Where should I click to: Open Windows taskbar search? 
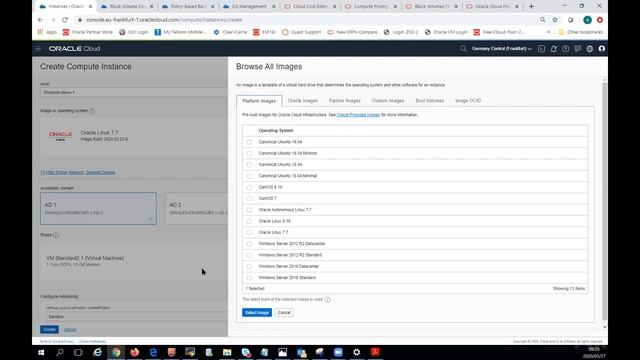(60, 352)
